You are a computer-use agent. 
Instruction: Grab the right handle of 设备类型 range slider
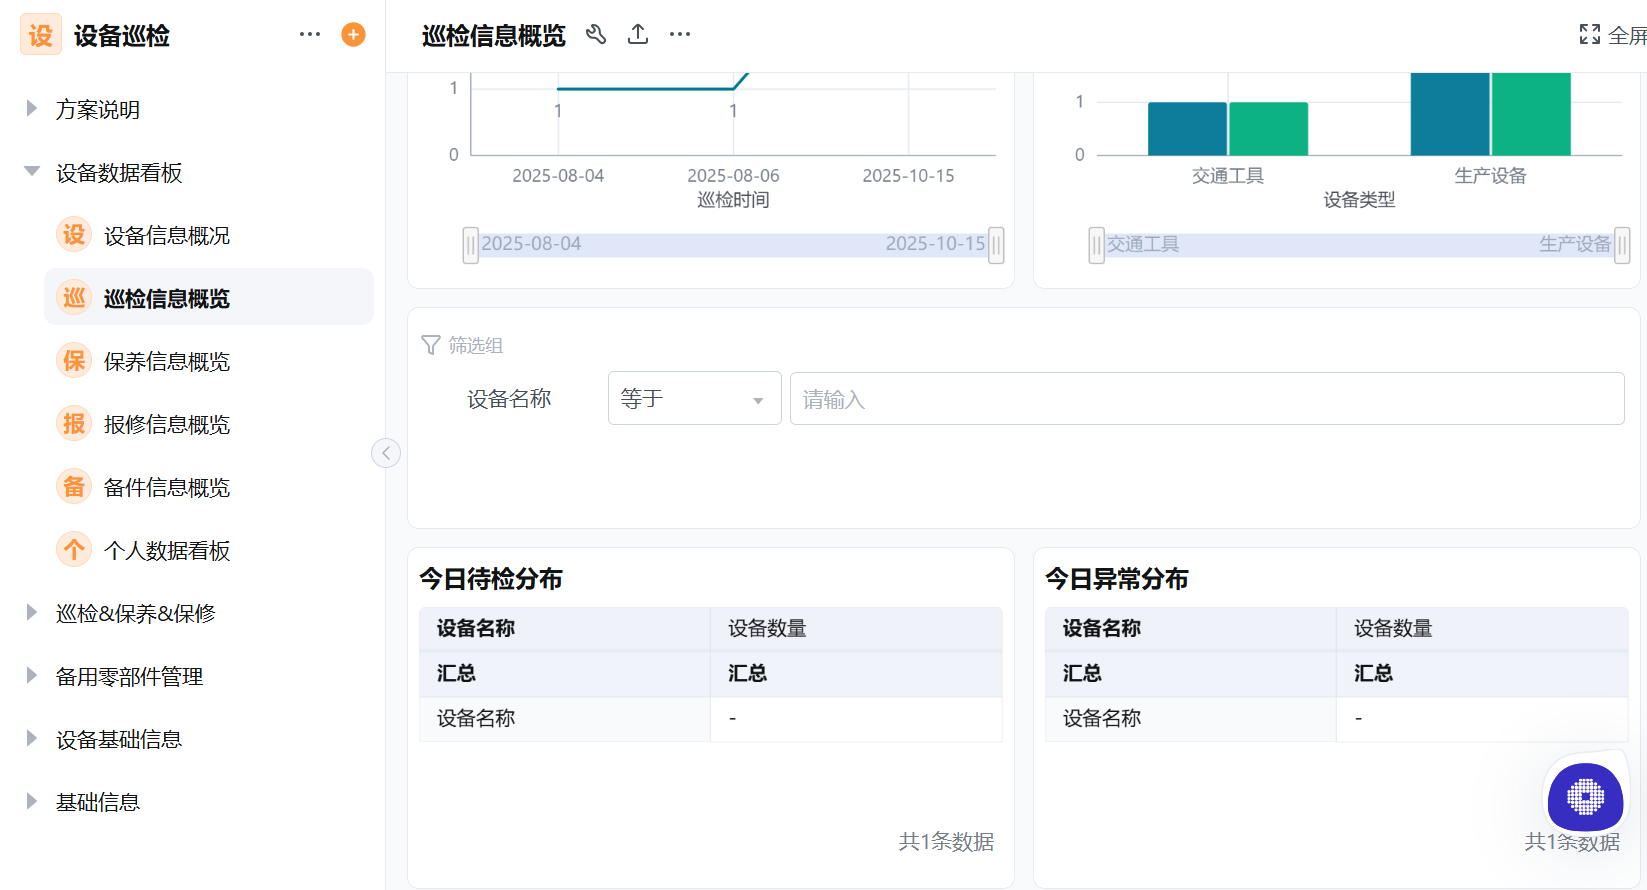[x=1622, y=245]
